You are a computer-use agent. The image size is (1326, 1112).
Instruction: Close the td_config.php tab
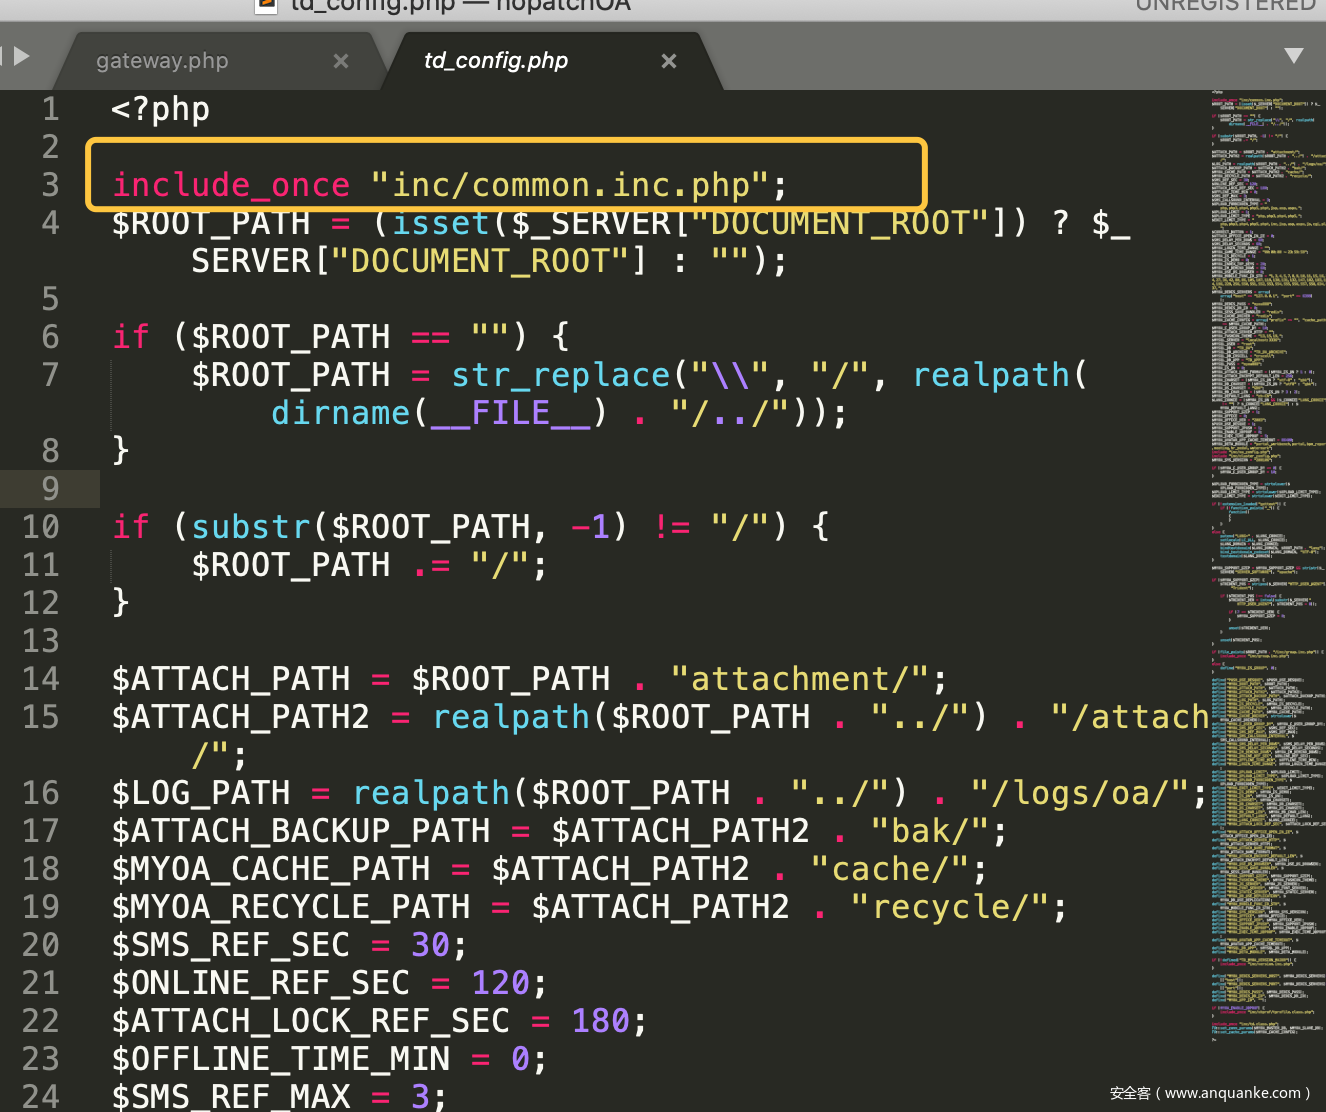coord(669,61)
